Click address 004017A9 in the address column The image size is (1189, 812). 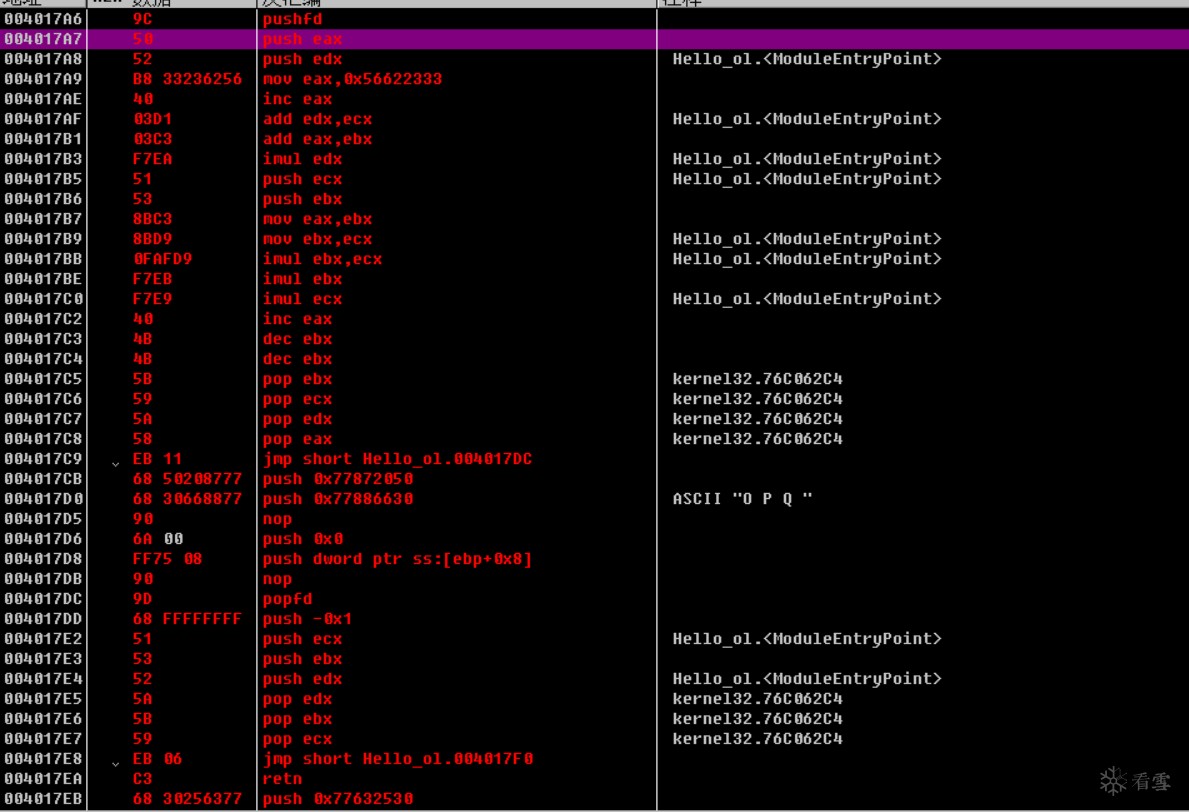point(45,79)
